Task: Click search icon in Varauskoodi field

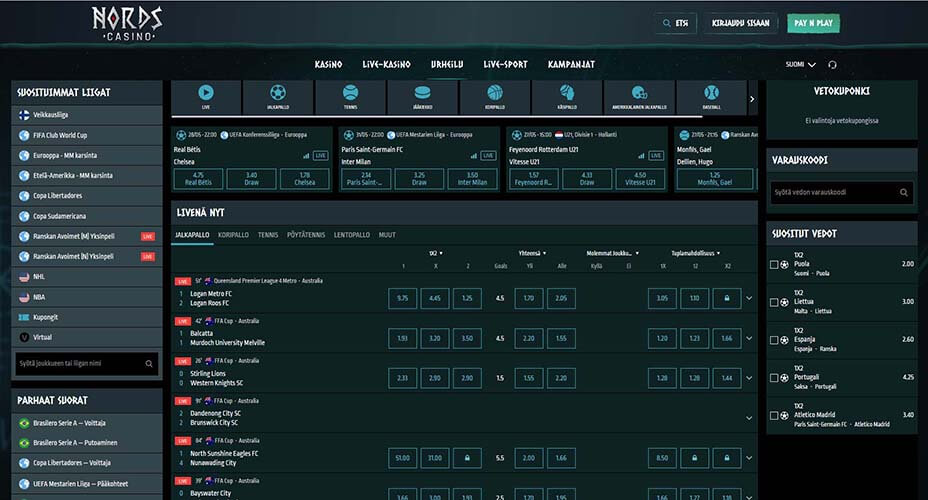Action: 904,192
